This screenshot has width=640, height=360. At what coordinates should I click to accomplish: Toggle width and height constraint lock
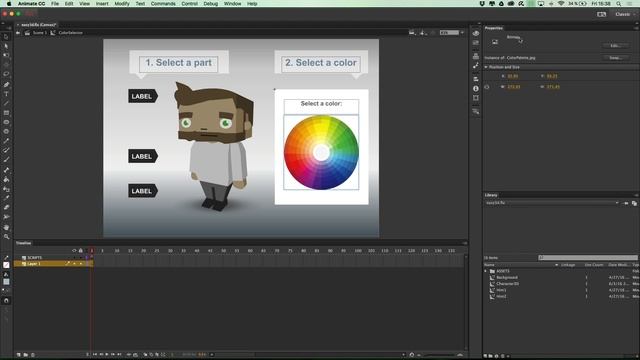[487, 87]
